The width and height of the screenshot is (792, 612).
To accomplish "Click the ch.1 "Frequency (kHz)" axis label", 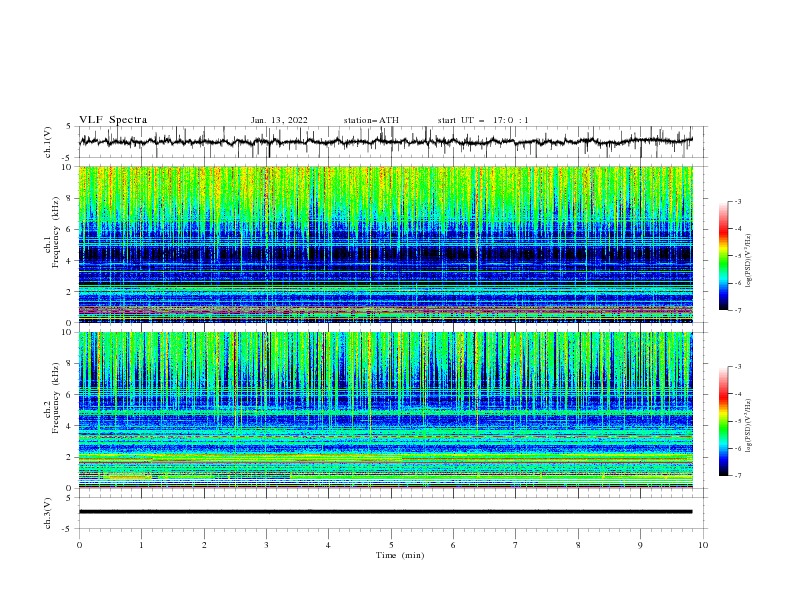I will point(56,230).
